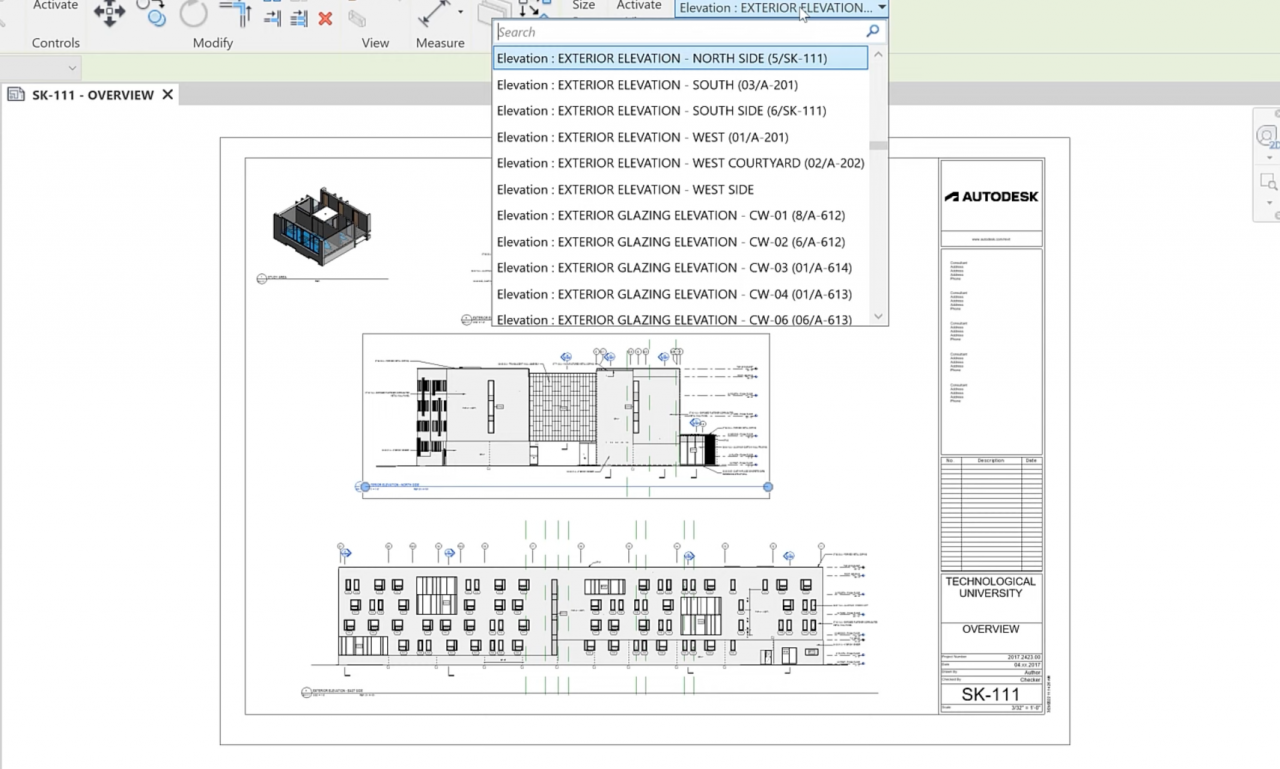1280x769 pixels.
Task: Click the Zoom Region icon
Action: (x=1267, y=182)
